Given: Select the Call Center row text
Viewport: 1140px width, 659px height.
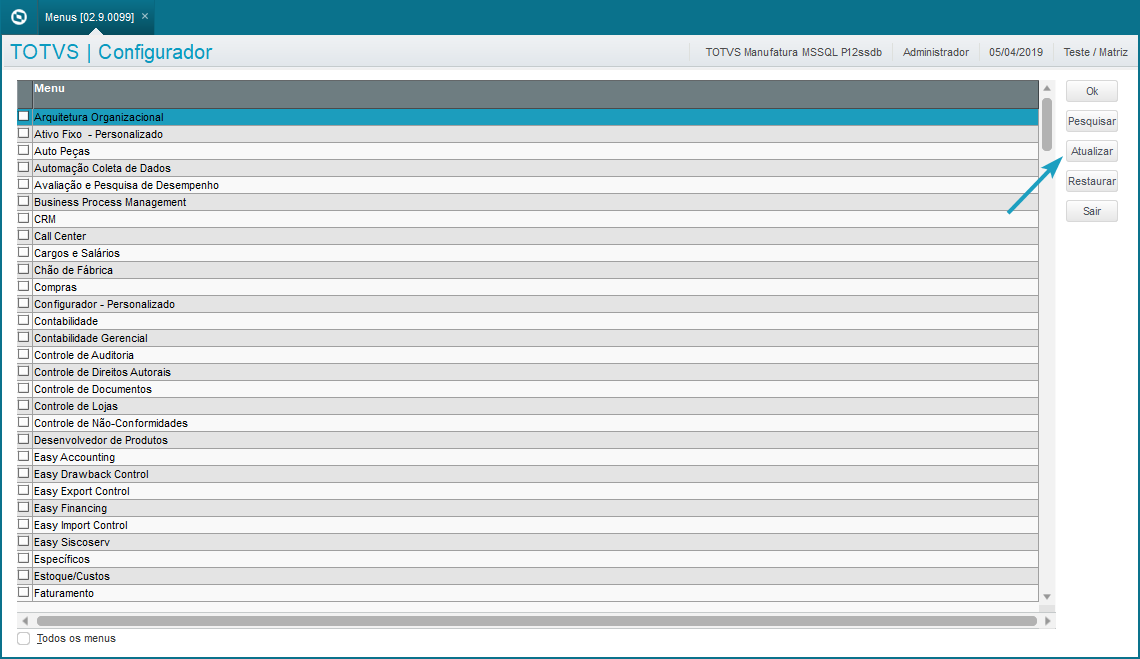Looking at the screenshot, I should click(60, 236).
